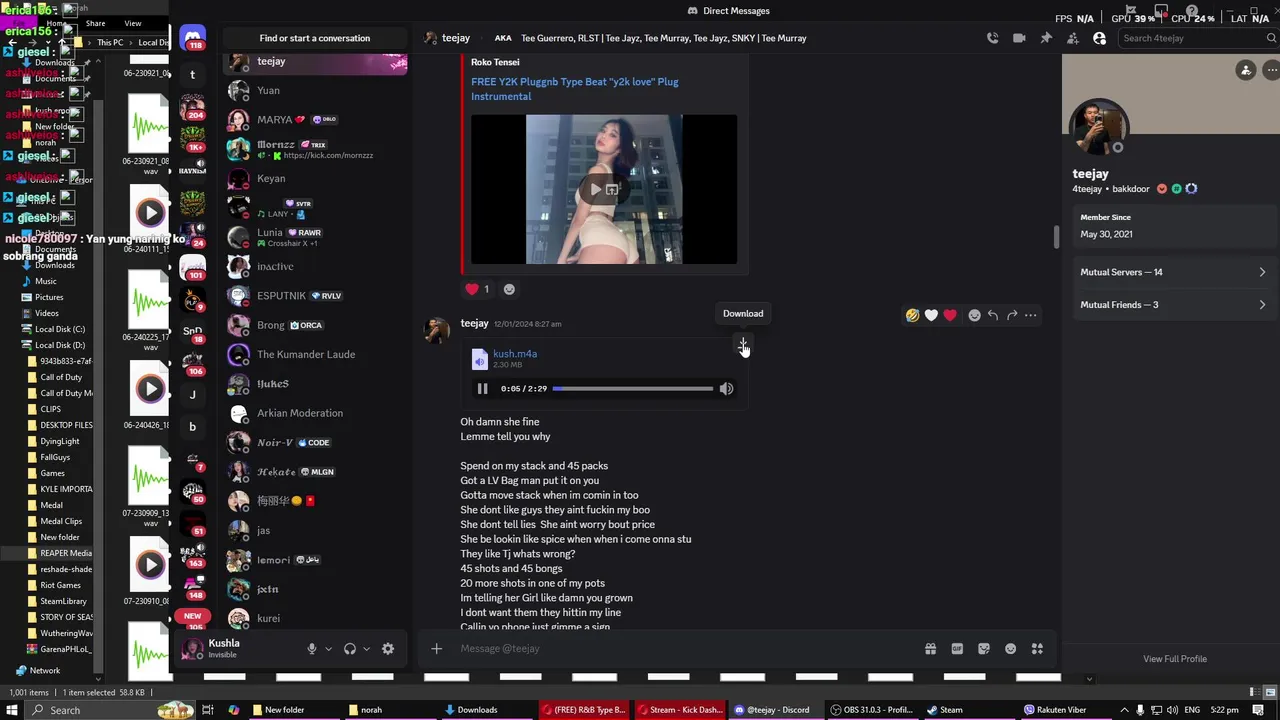Open the Apps launcher in message bar
1280x720 pixels.
coord(1037,649)
